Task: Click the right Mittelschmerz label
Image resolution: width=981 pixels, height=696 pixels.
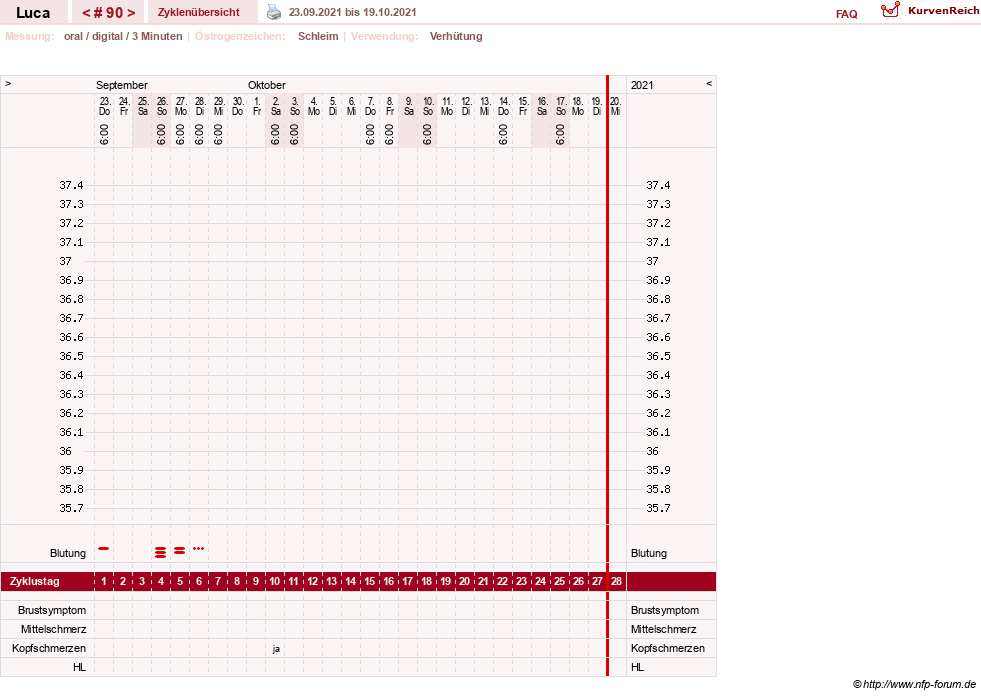Action: [x=664, y=629]
